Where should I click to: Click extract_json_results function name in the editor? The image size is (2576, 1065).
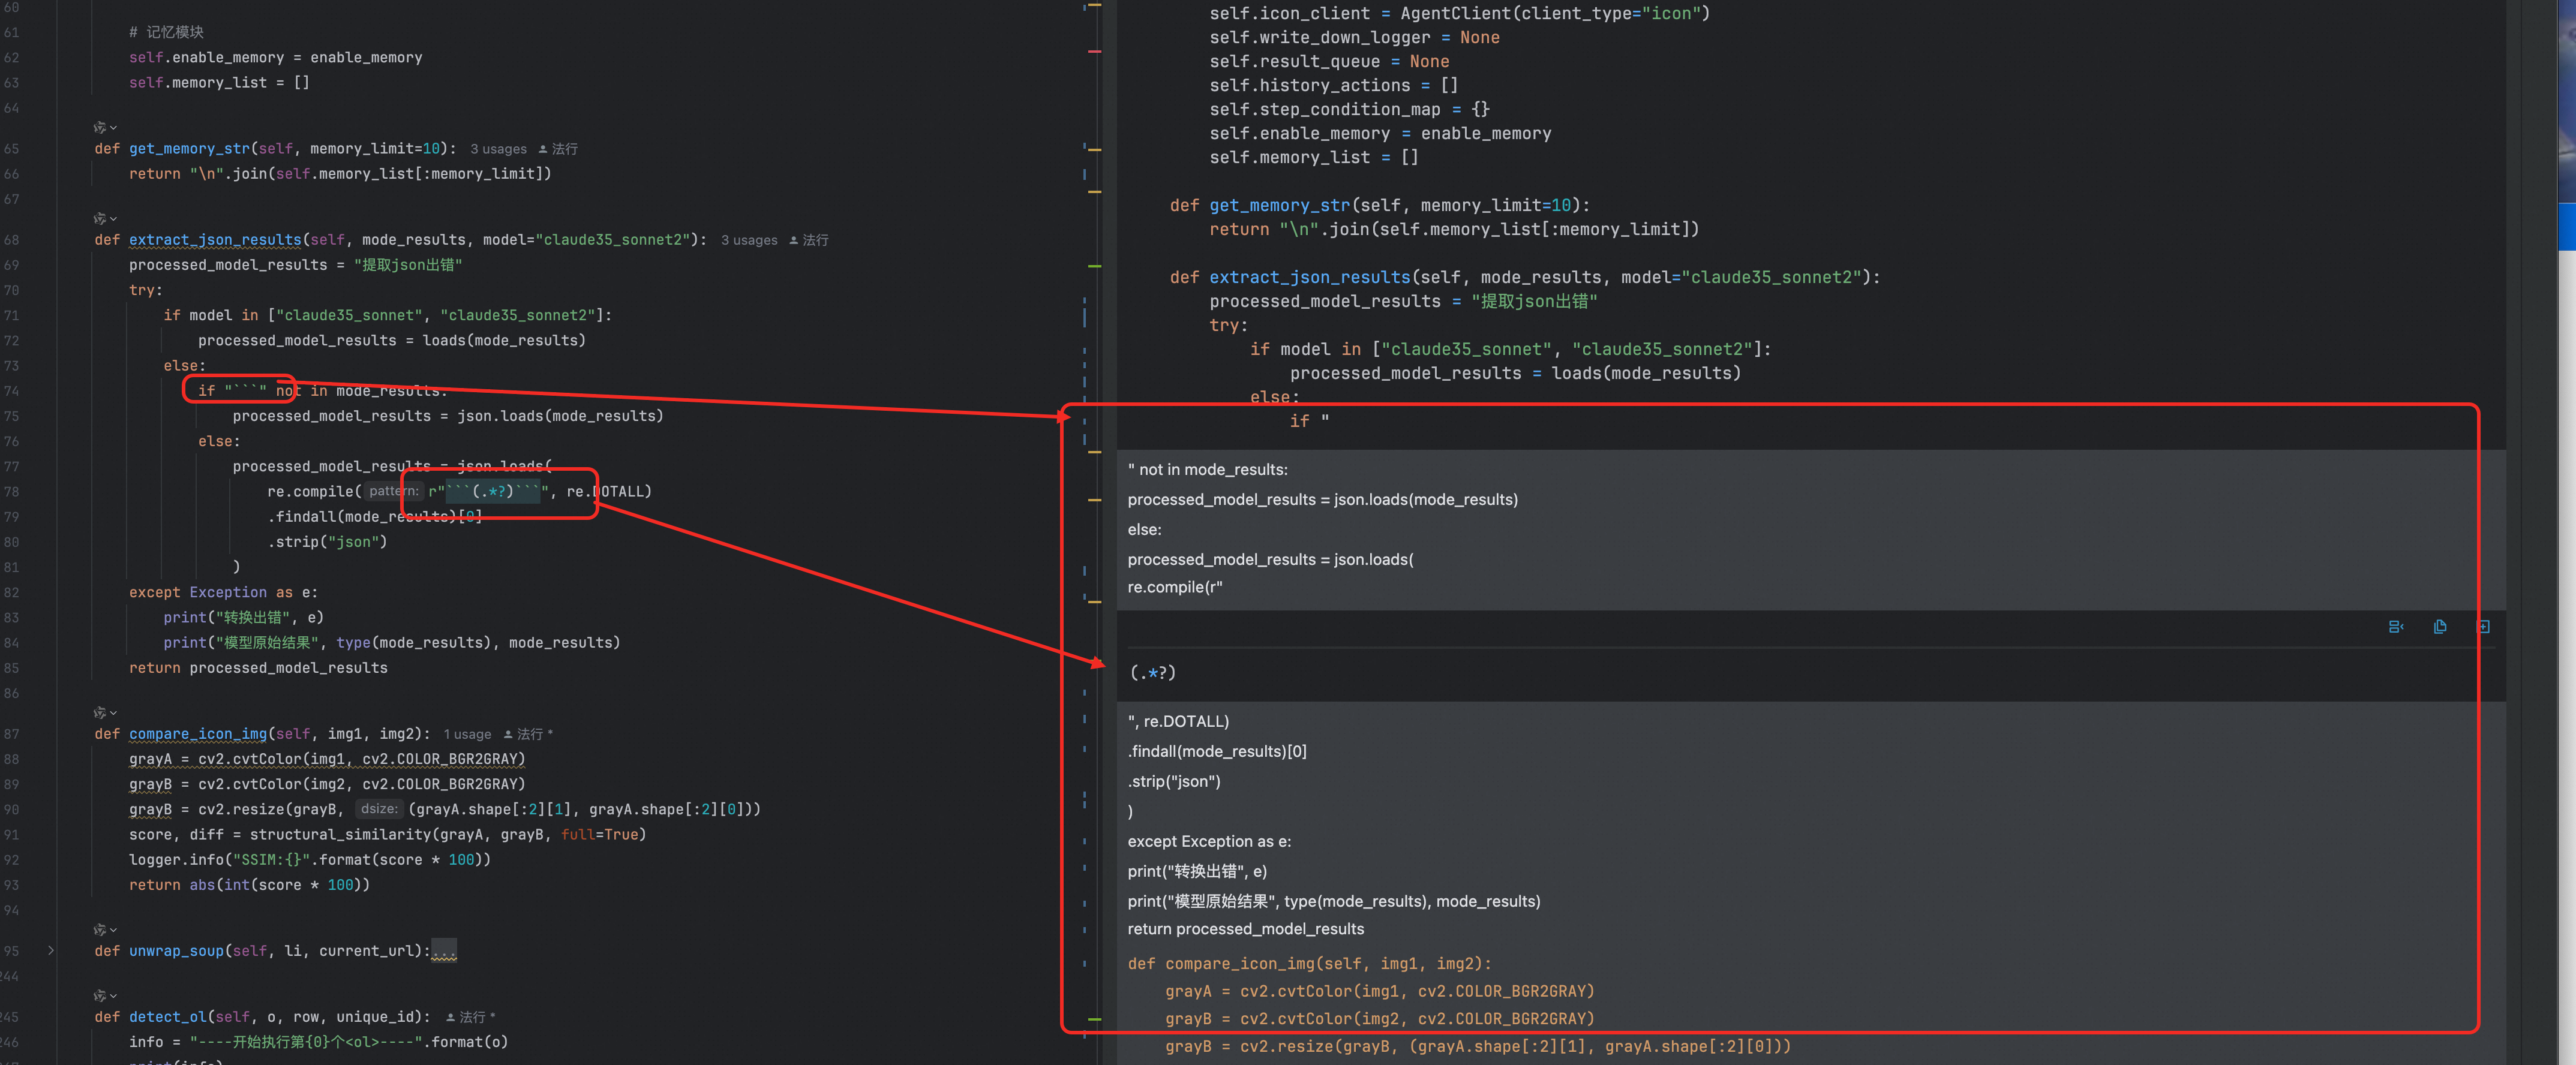coord(215,240)
